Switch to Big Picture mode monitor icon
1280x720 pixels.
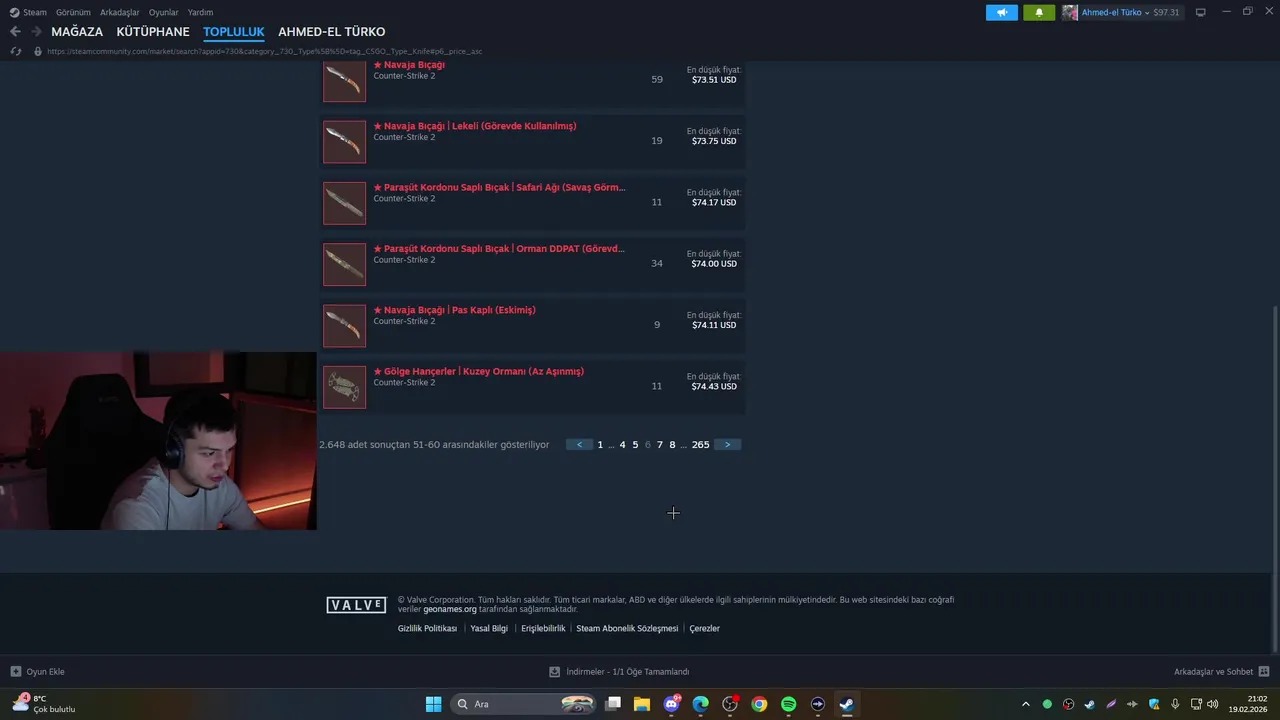(1200, 12)
